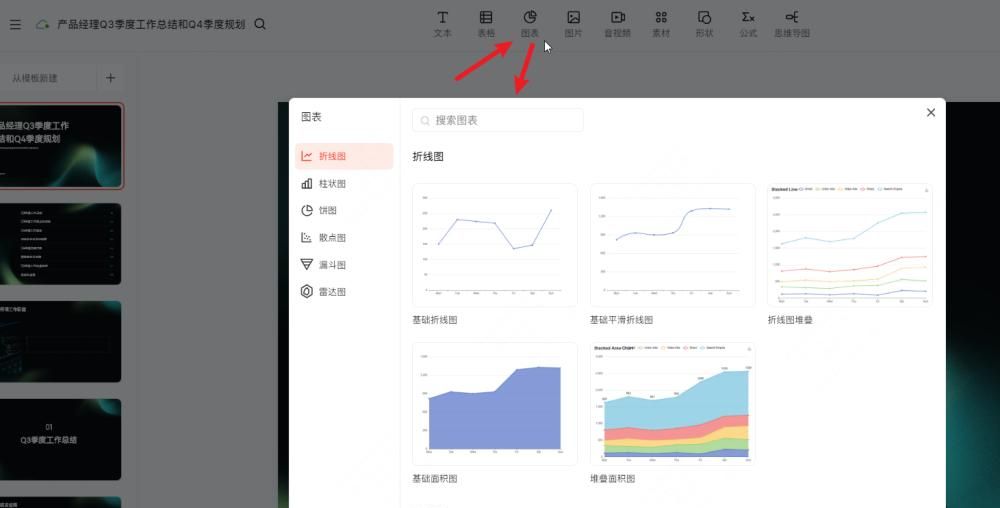
Task: Select the third slide thumbnail
Action: point(60,342)
